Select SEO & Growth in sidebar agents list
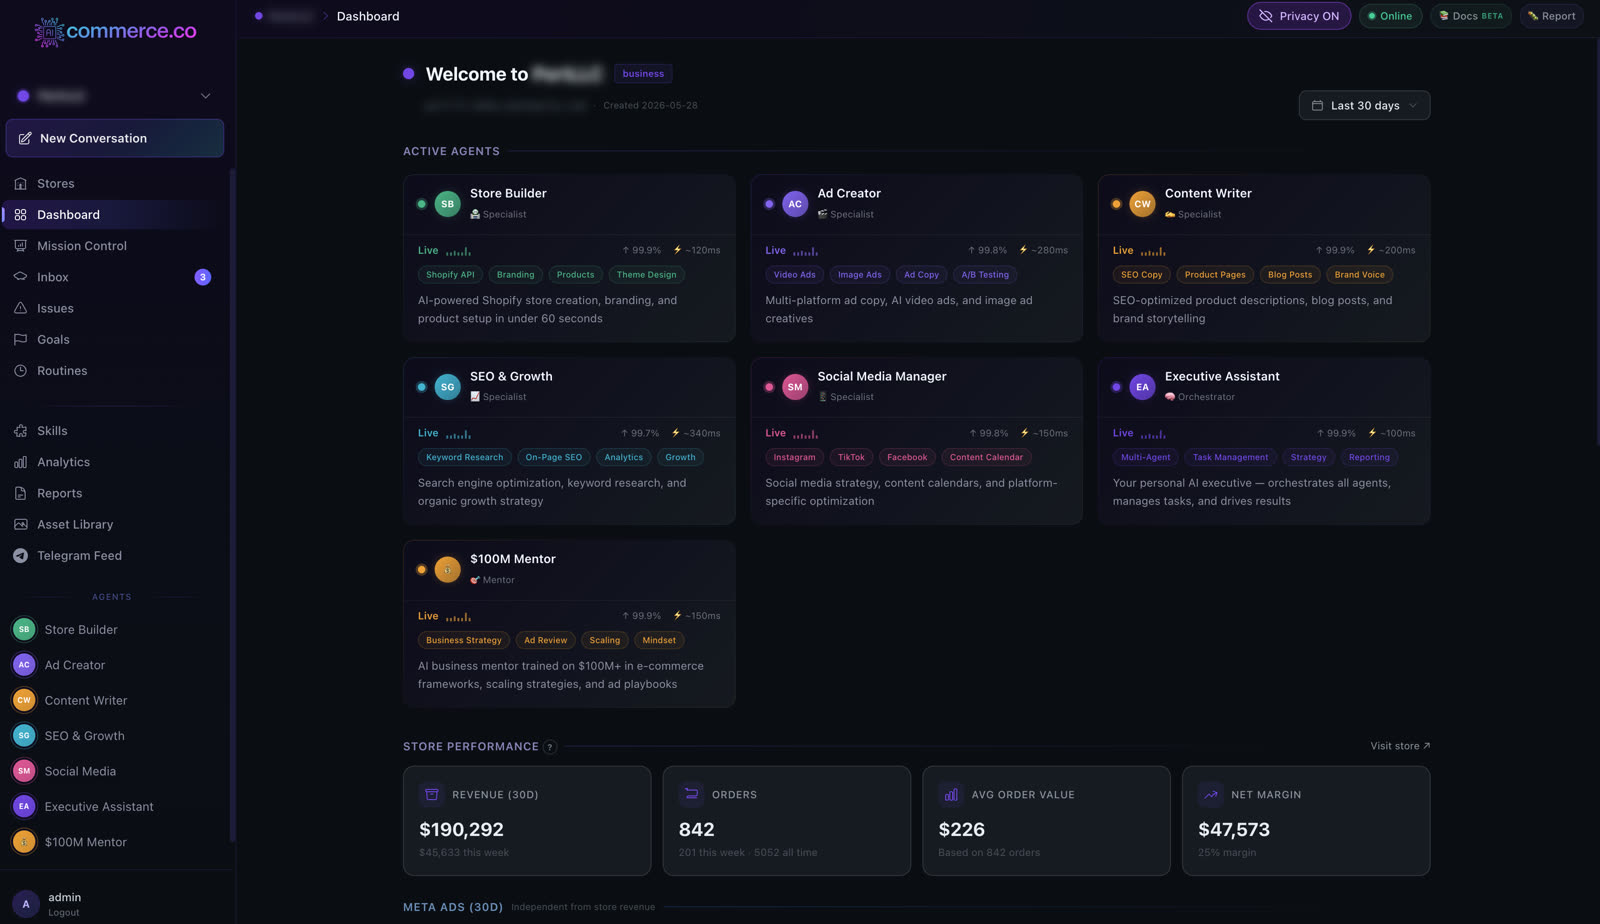Screen dimensions: 1600x924 tap(115, 736)
